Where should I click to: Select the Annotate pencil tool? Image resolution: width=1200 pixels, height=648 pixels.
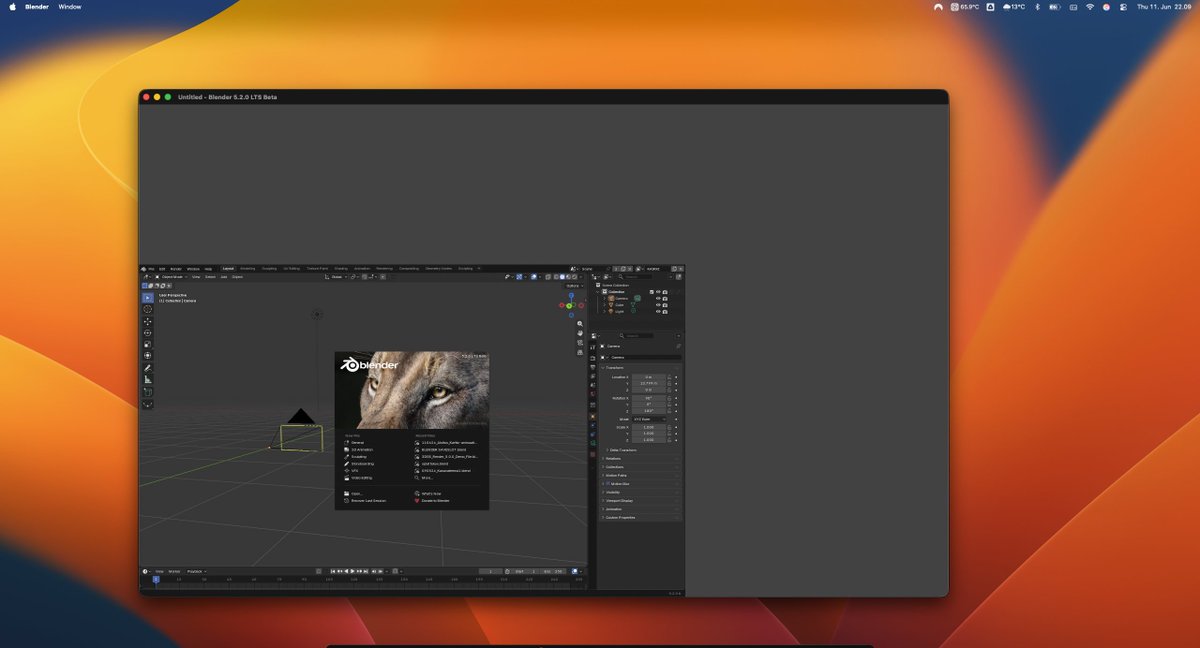point(148,368)
